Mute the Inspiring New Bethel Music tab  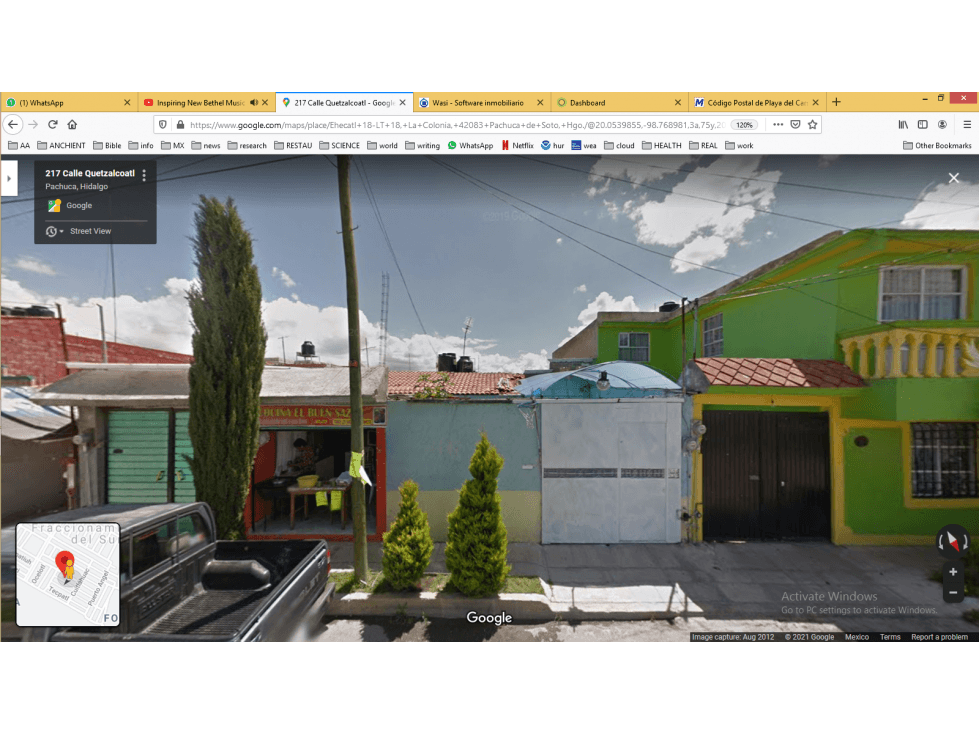click(253, 102)
